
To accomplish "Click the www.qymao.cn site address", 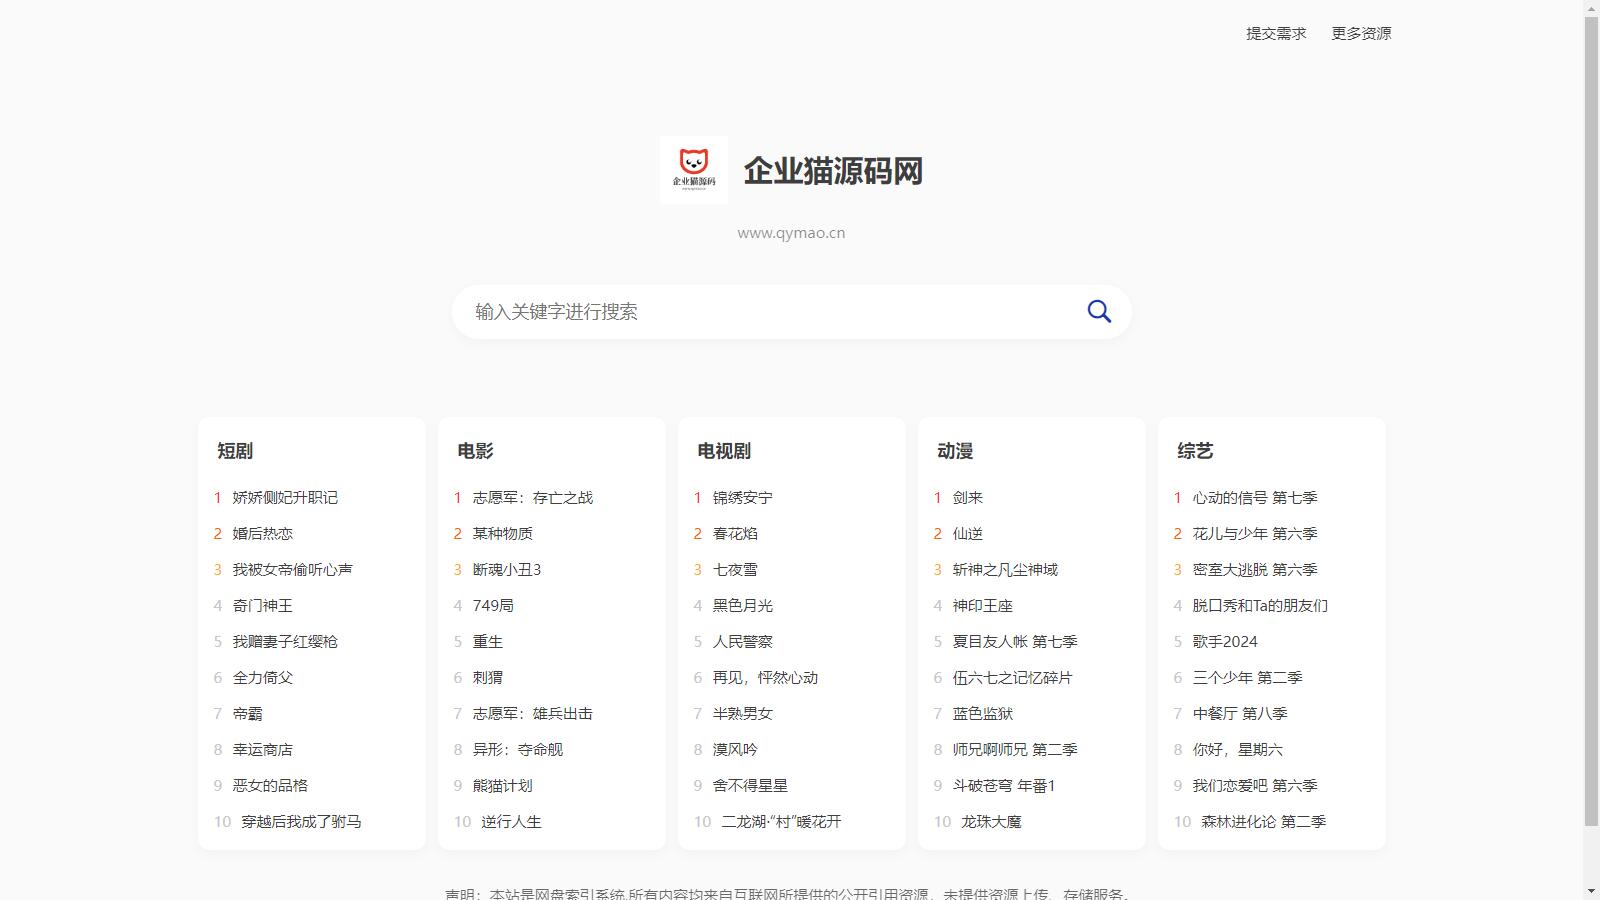I will [x=791, y=233].
